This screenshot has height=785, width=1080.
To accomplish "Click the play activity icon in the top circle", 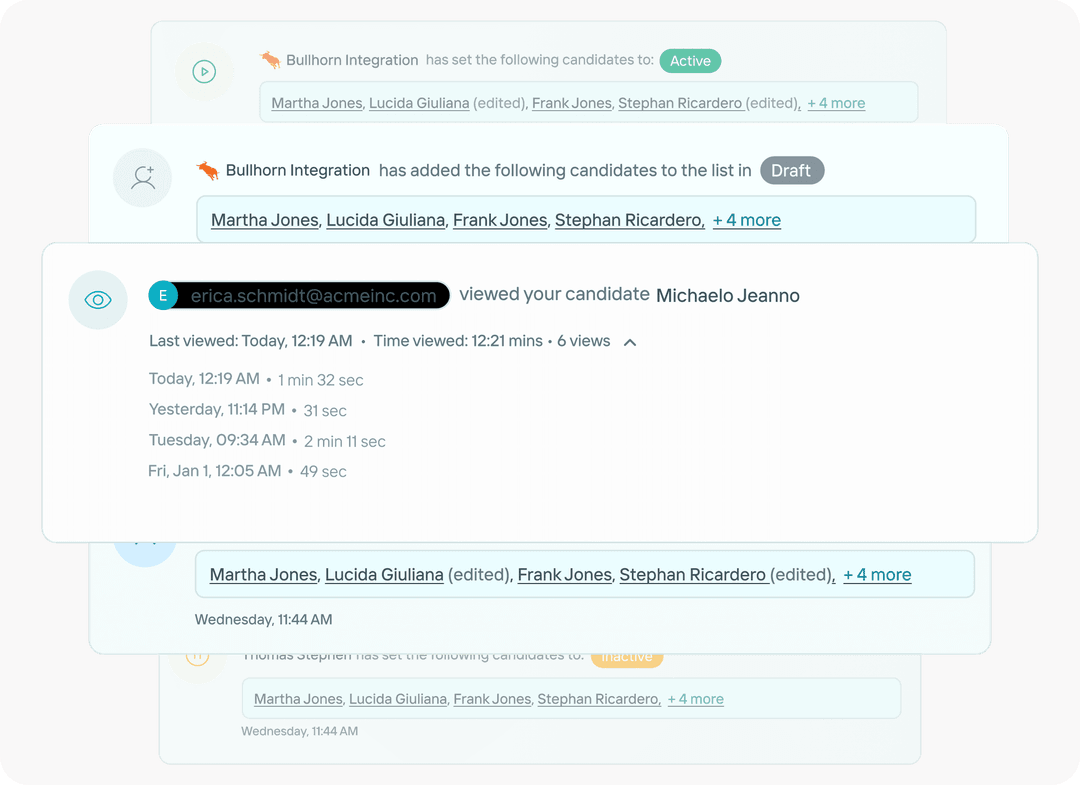I will point(204,71).
